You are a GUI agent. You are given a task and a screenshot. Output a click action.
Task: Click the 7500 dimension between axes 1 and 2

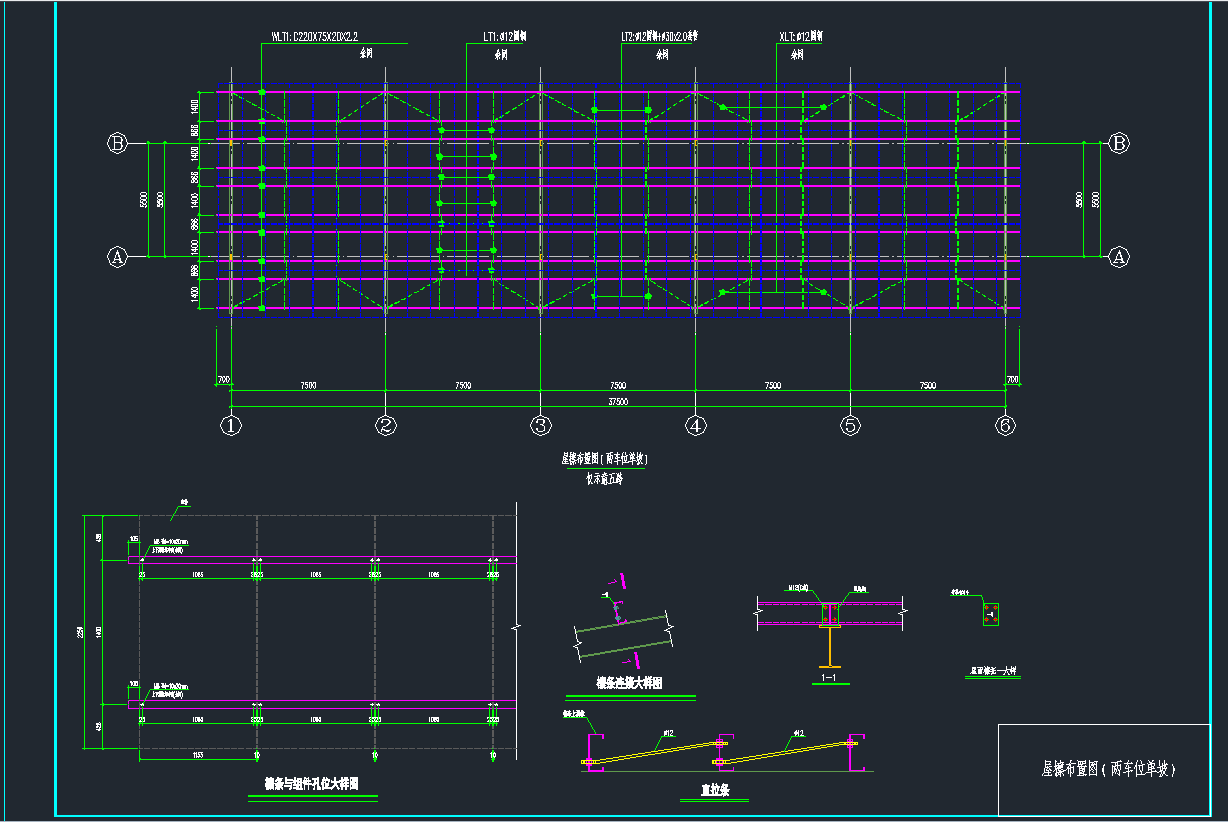coord(308,385)
